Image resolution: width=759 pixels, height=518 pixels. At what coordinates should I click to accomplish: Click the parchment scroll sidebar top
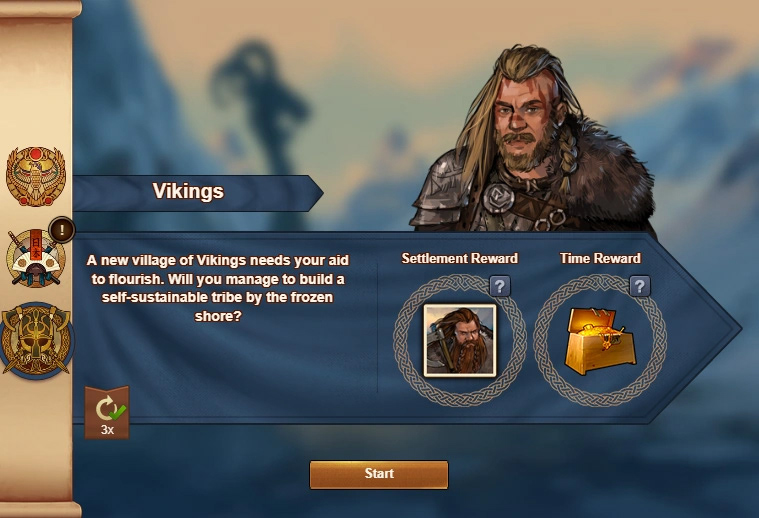[x=40, y=8]
